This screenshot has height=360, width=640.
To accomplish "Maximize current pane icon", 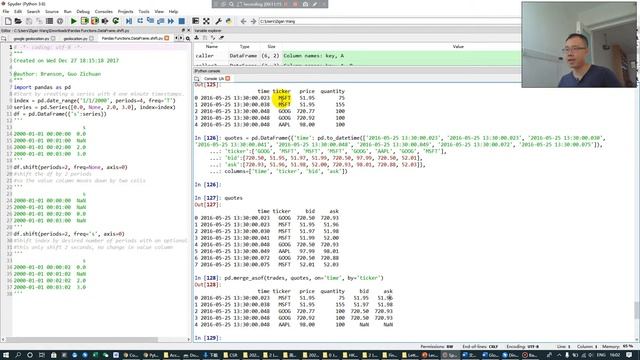I will tap(196, 21).
